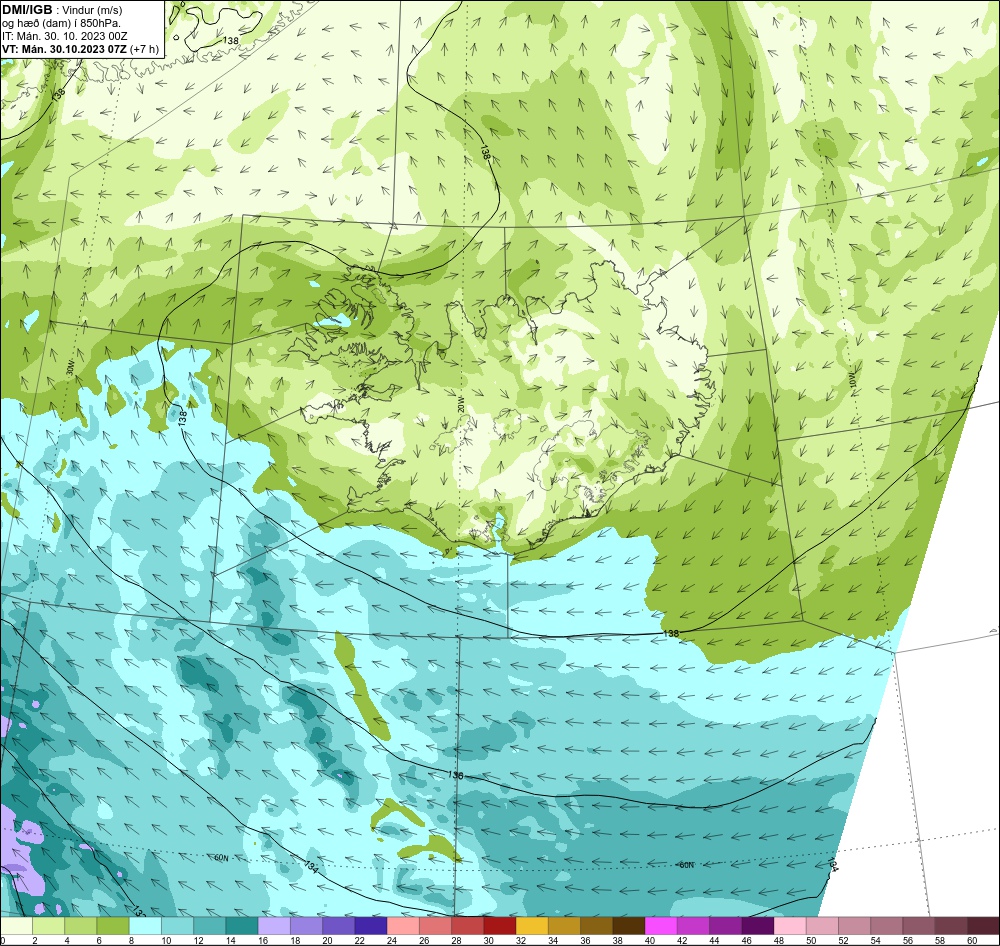Click the legend value '60'
The height and width of the screenshot is (946, 1000).
pos(971,940)
